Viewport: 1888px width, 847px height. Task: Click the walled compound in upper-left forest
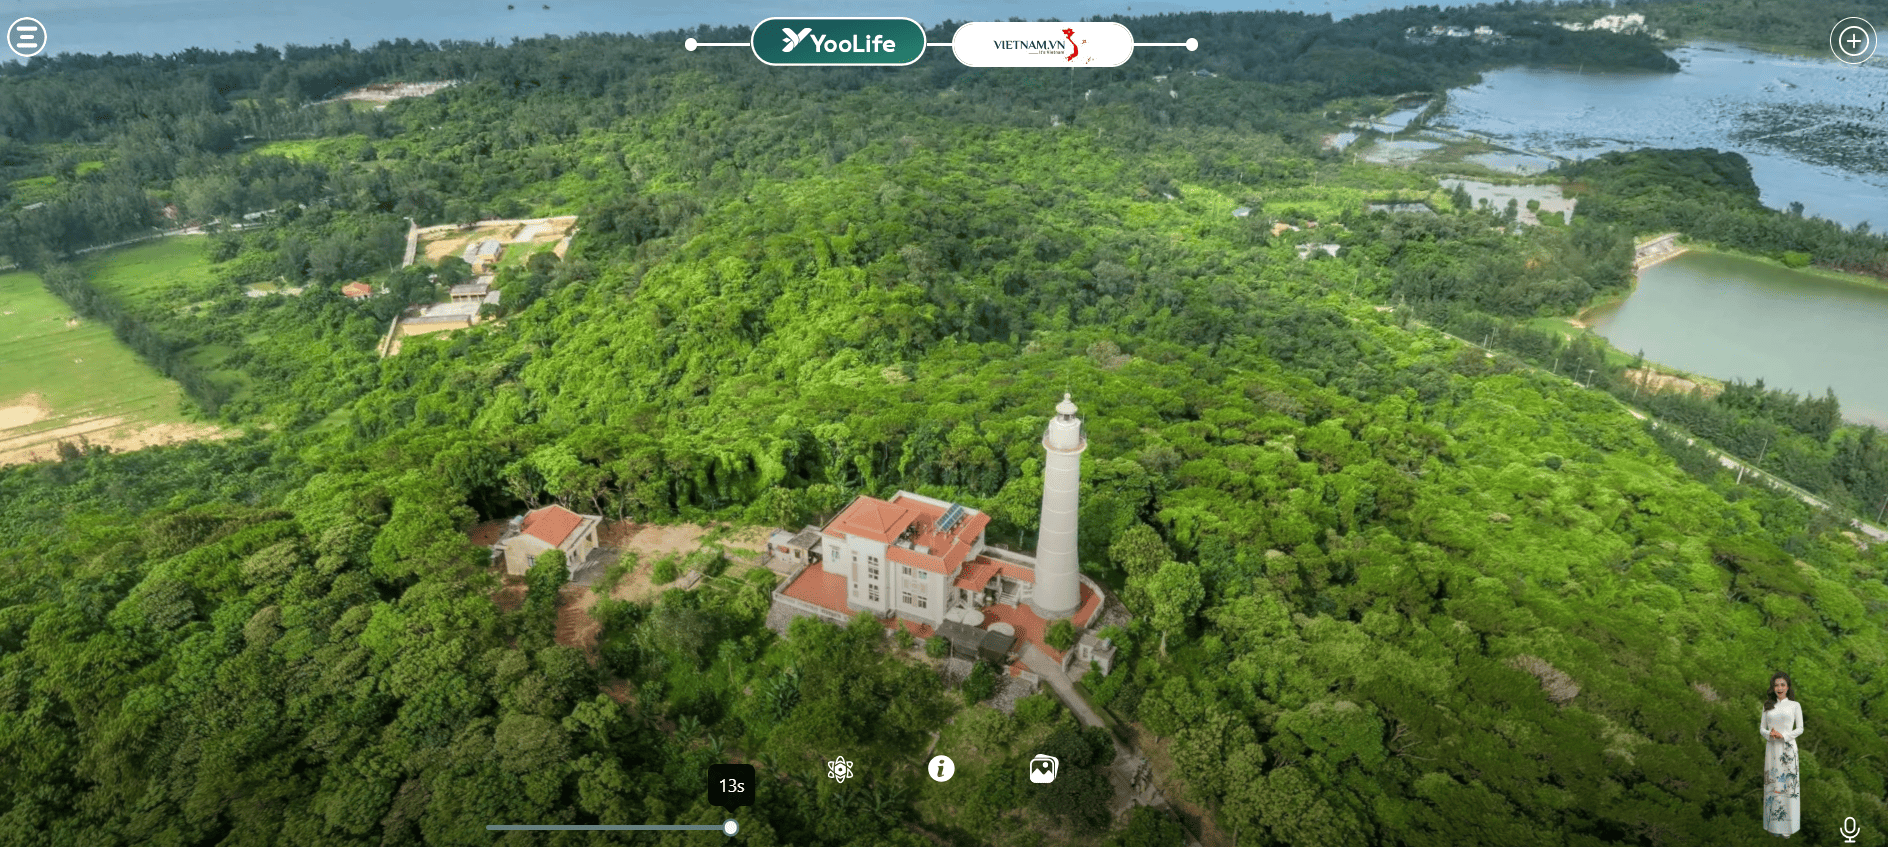[x=485, y=265]
